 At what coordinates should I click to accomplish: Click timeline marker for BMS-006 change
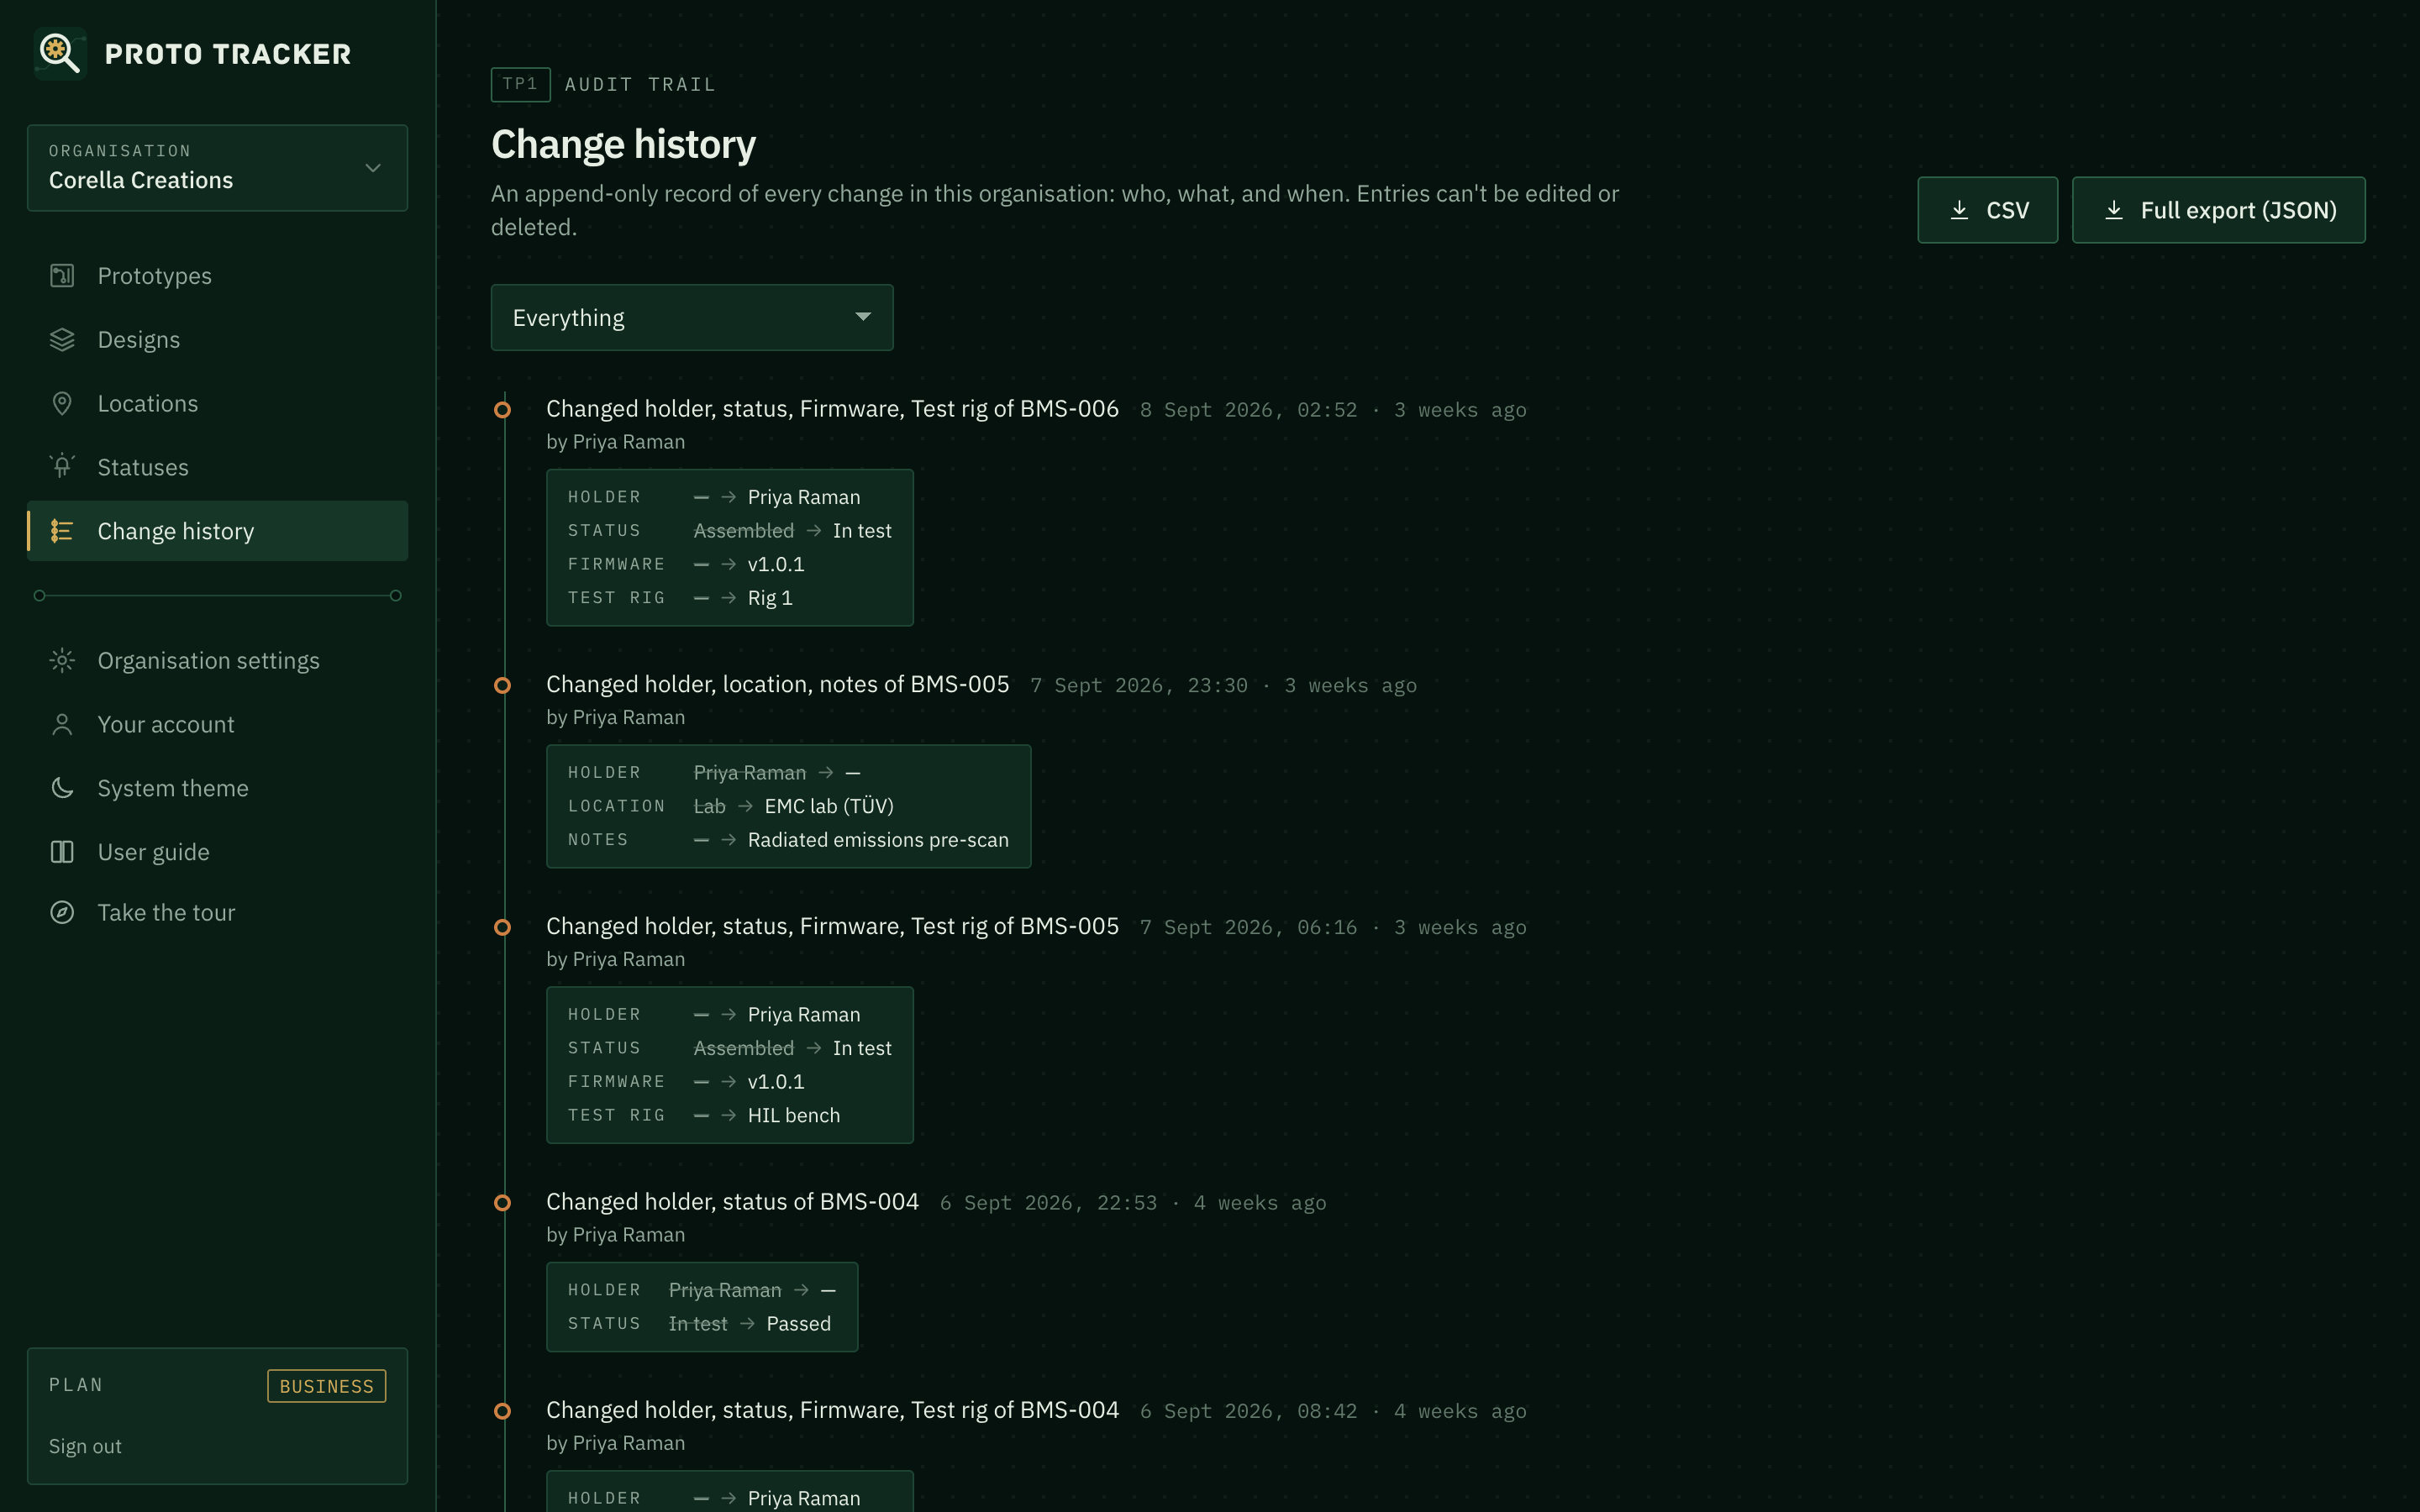pyautogui.click(x=502, y=409)
